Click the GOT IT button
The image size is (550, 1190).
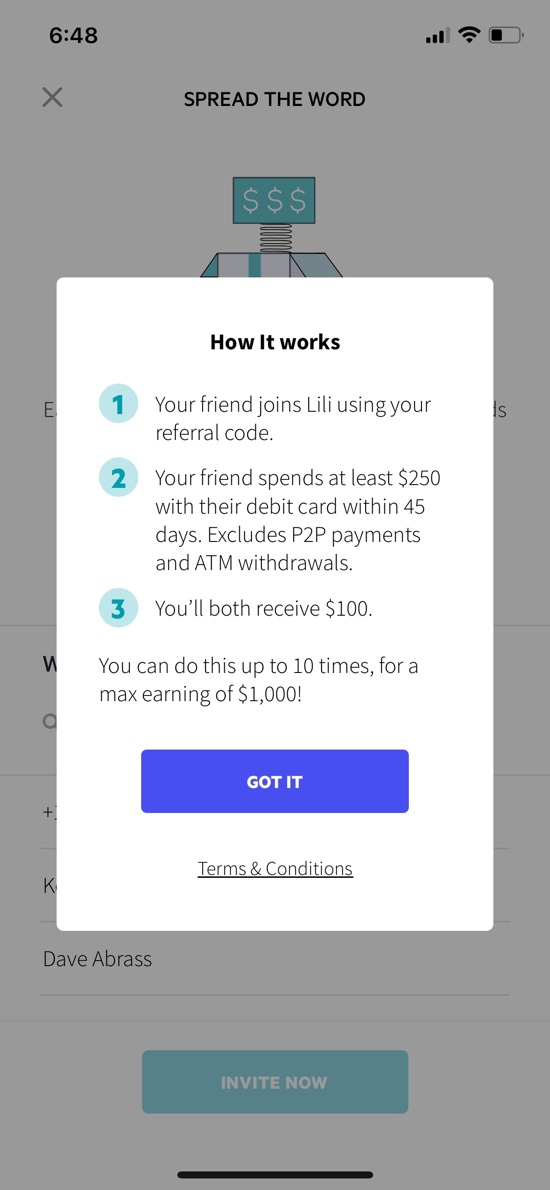(275, 781)
